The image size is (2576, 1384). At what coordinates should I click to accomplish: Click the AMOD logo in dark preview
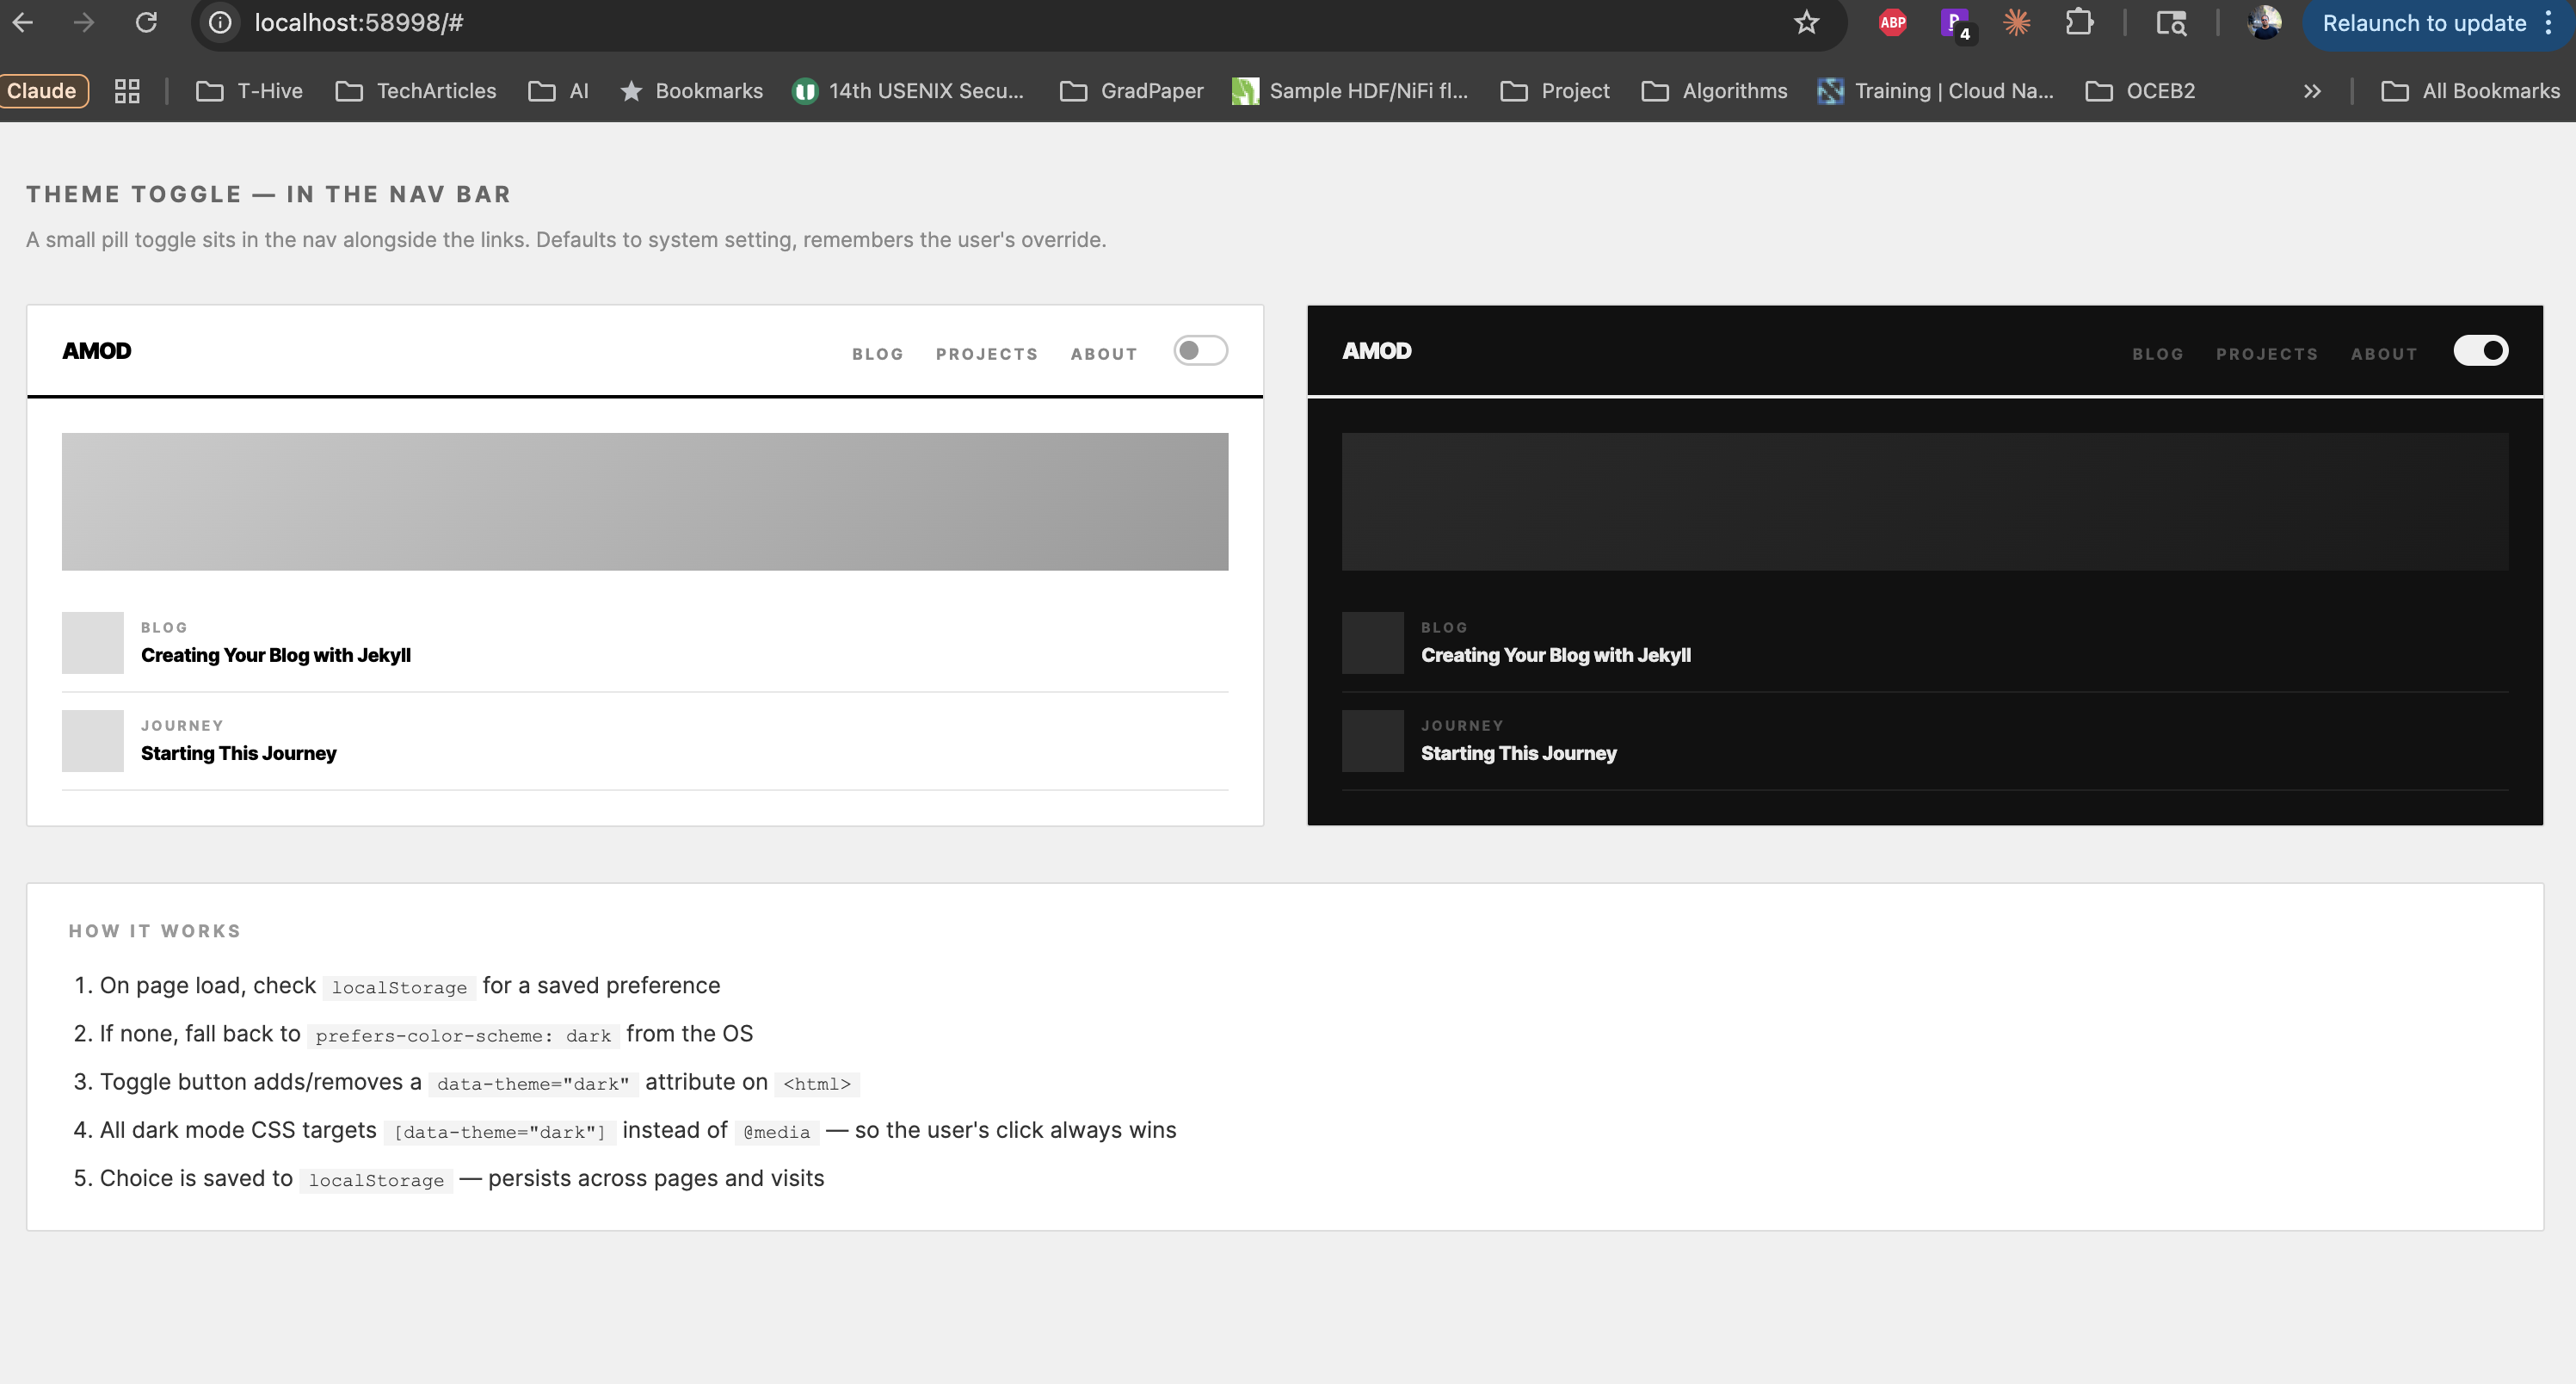click(1377, 351)
